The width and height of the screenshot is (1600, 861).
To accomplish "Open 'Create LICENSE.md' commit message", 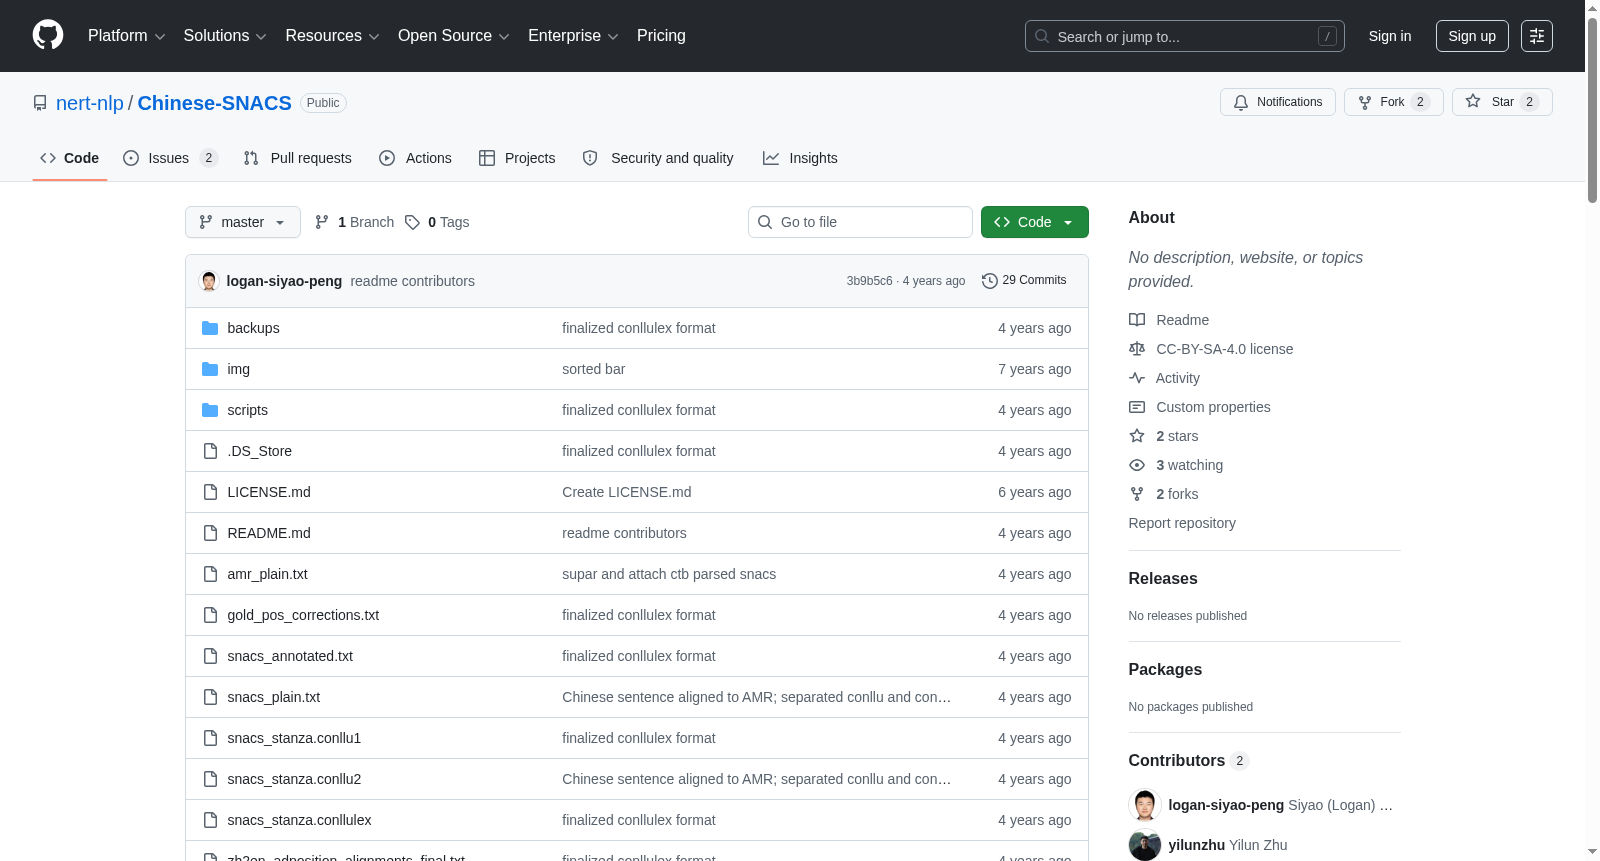I will tap(626, 492).
